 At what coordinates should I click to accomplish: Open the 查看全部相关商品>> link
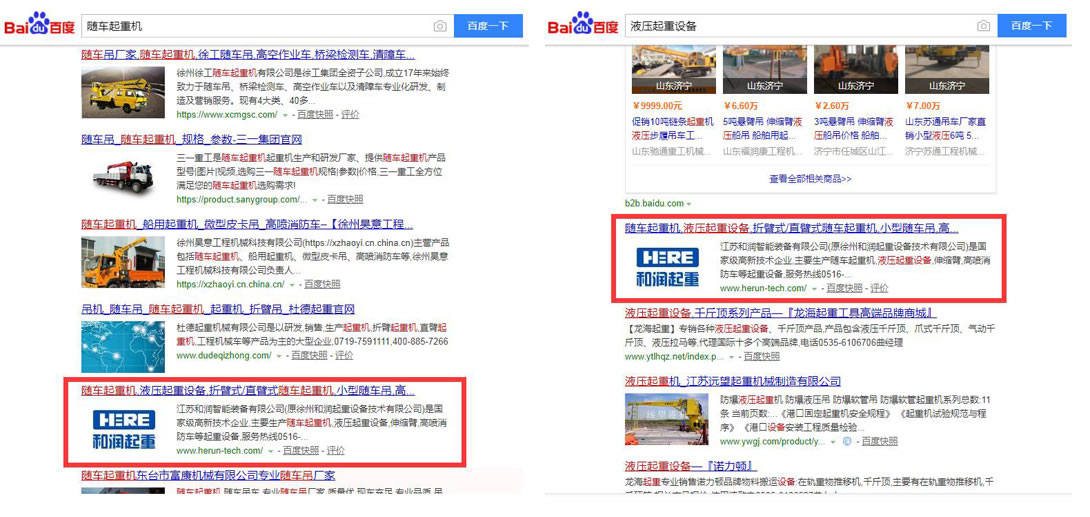pyautogui.click(x=809, y=179)
